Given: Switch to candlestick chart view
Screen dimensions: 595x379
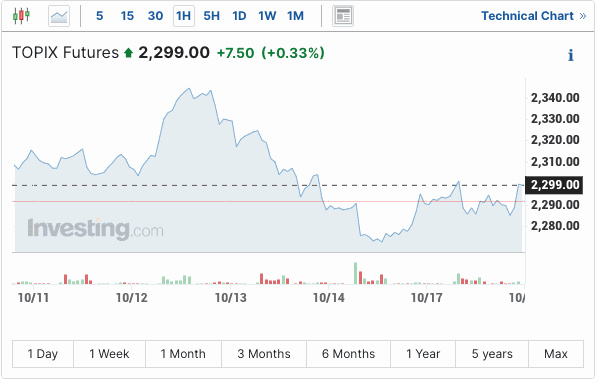Looking at the screenshot, I should click(x=21, y=16).
